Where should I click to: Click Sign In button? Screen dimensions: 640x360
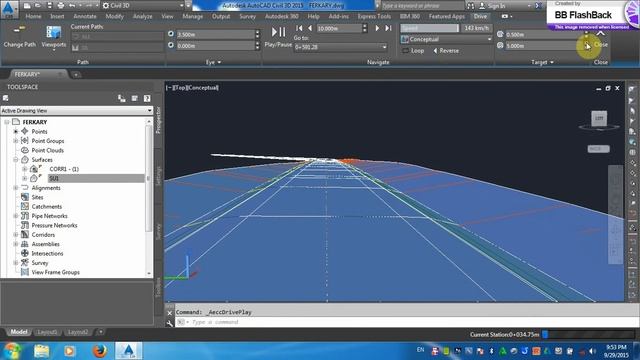492,6
